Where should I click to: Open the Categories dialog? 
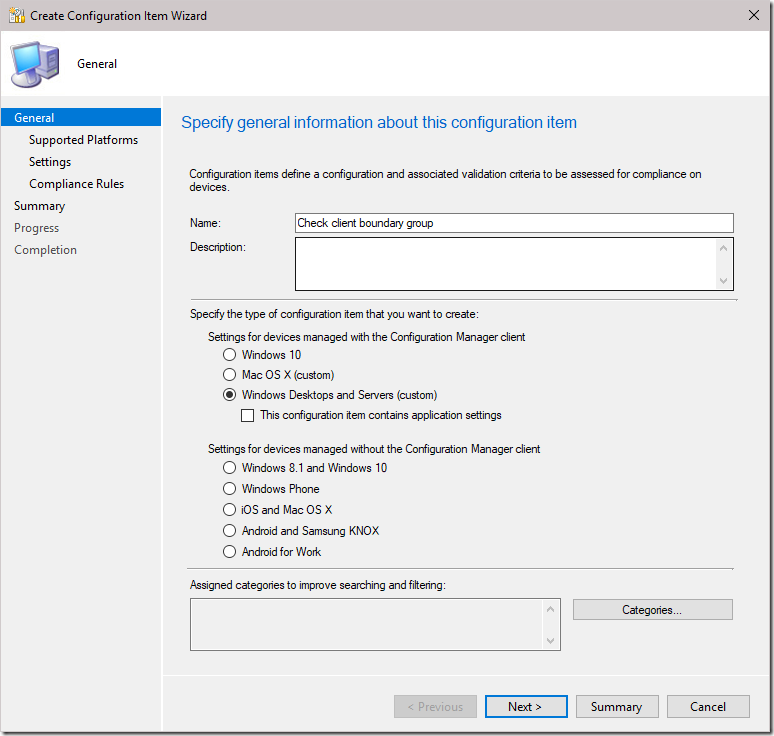click(652, 610)
